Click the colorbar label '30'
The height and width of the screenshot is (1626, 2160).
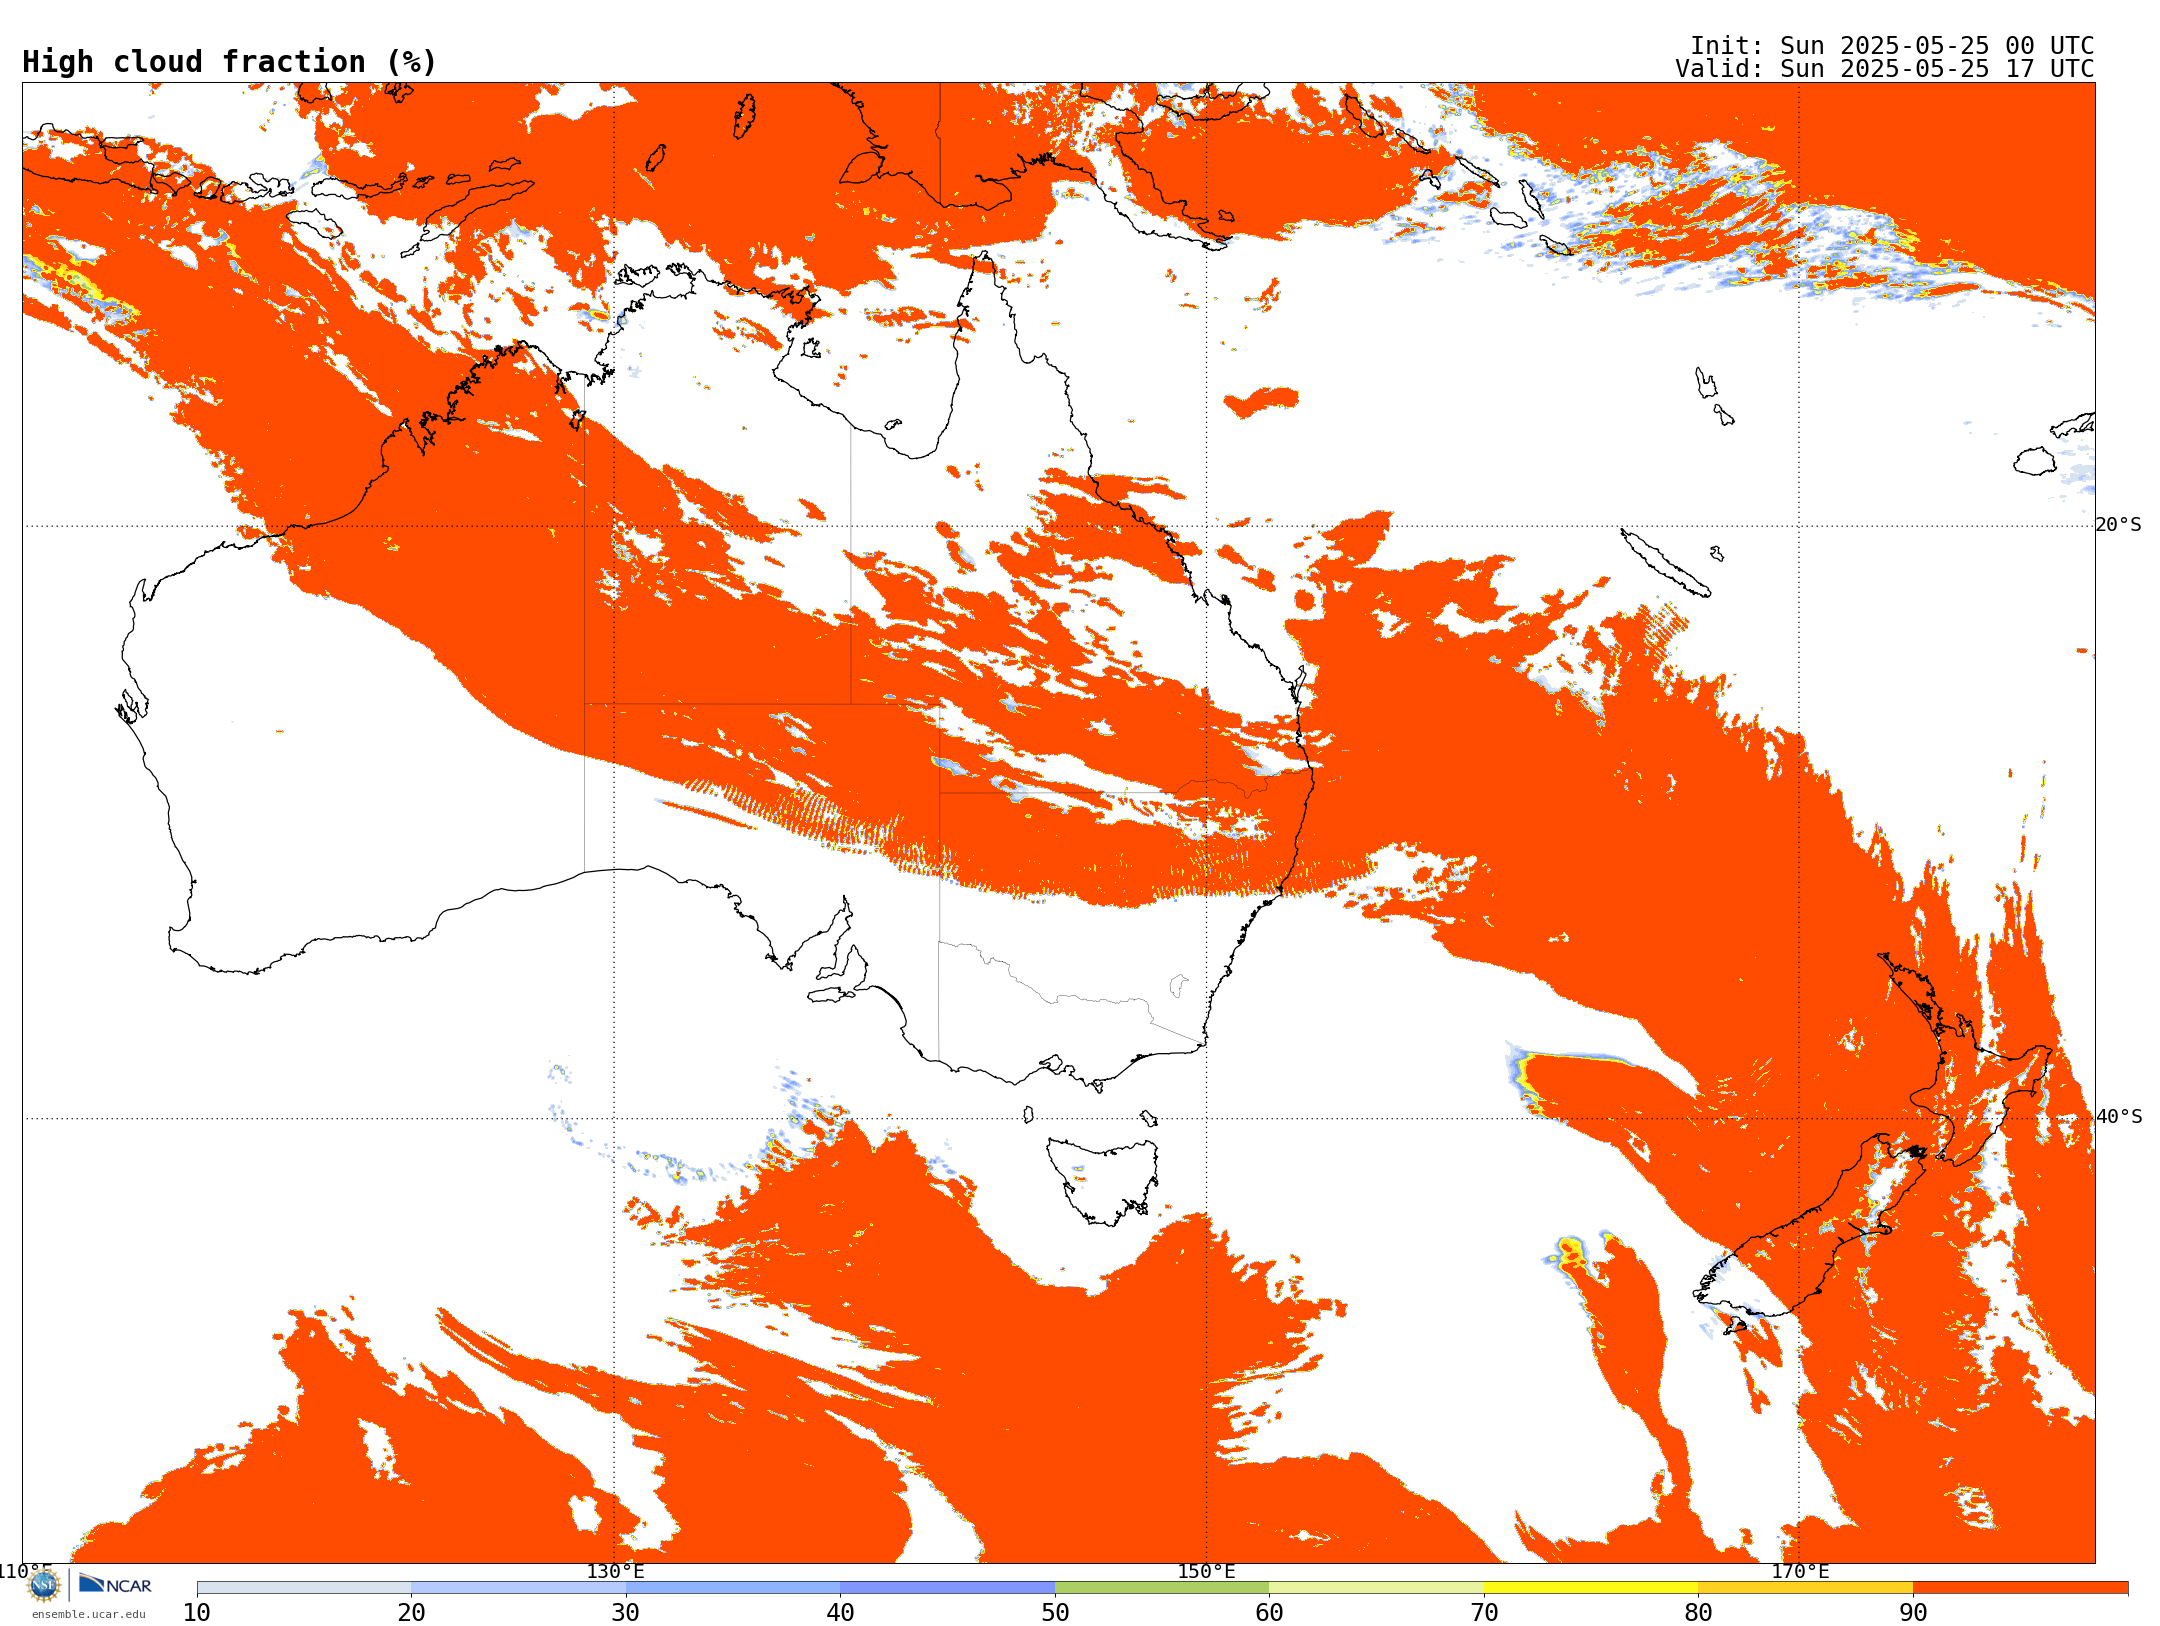click(626, 1612)
